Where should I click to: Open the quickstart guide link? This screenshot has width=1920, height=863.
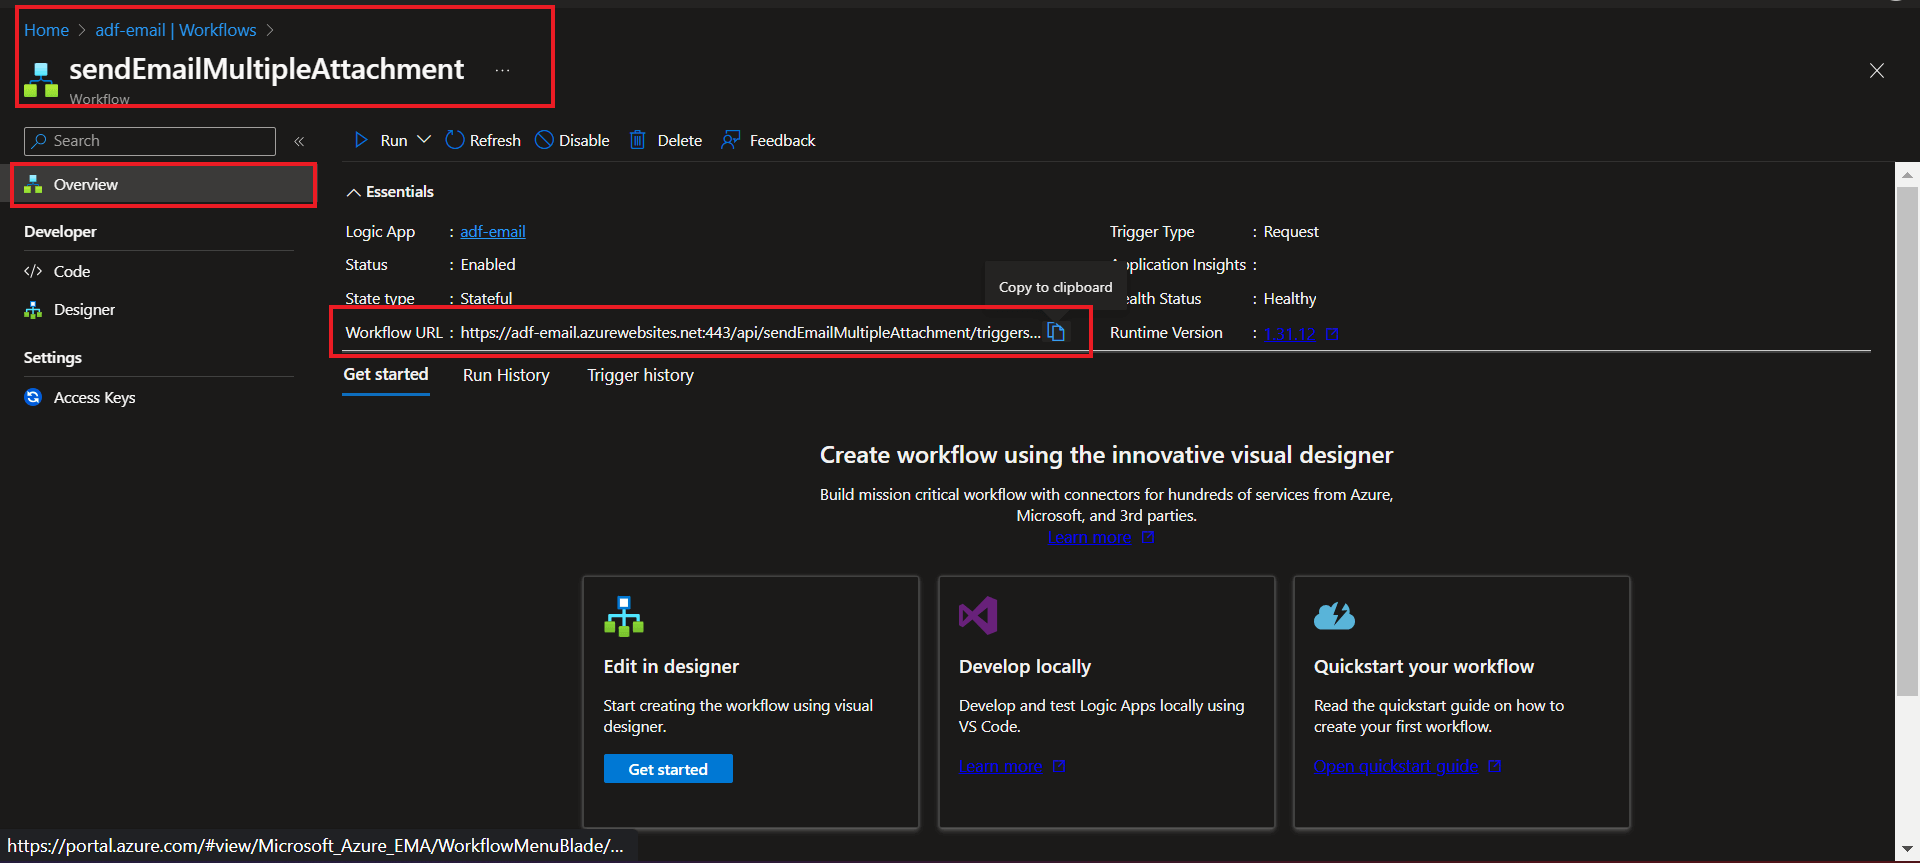[1397, 766]
